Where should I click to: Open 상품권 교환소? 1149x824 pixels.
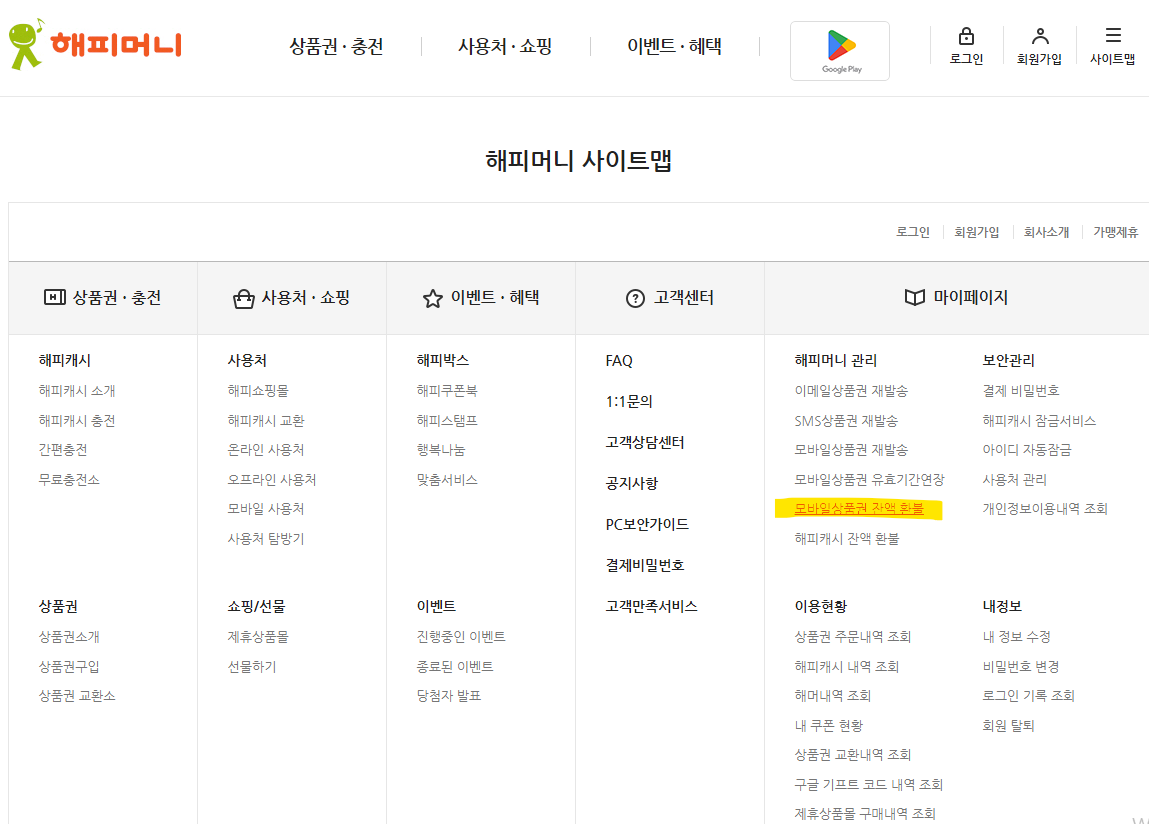click(x=77, y=695)
